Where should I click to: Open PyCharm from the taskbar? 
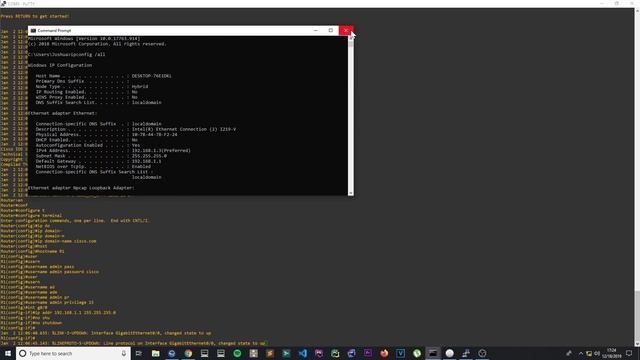335,353
